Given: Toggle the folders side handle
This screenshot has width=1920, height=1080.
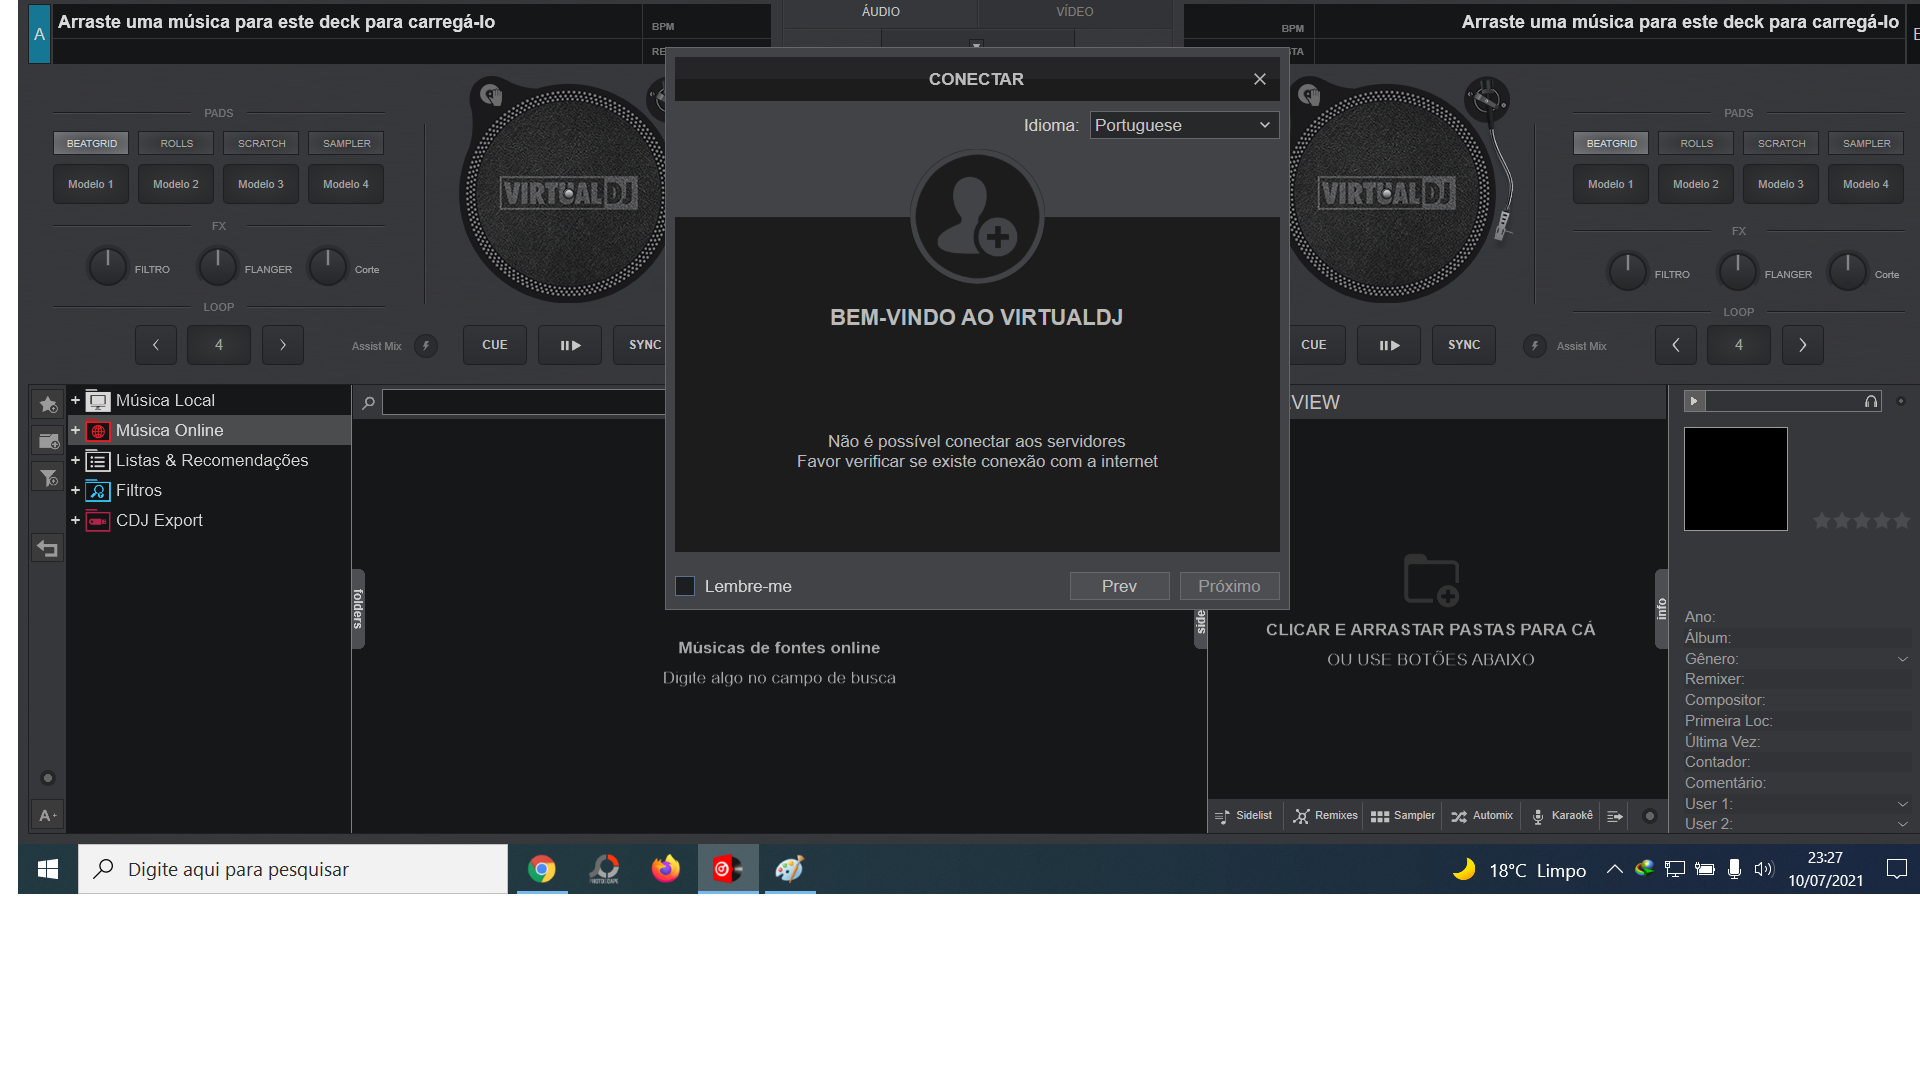Looking at the screenshot, I should [358, 609].
